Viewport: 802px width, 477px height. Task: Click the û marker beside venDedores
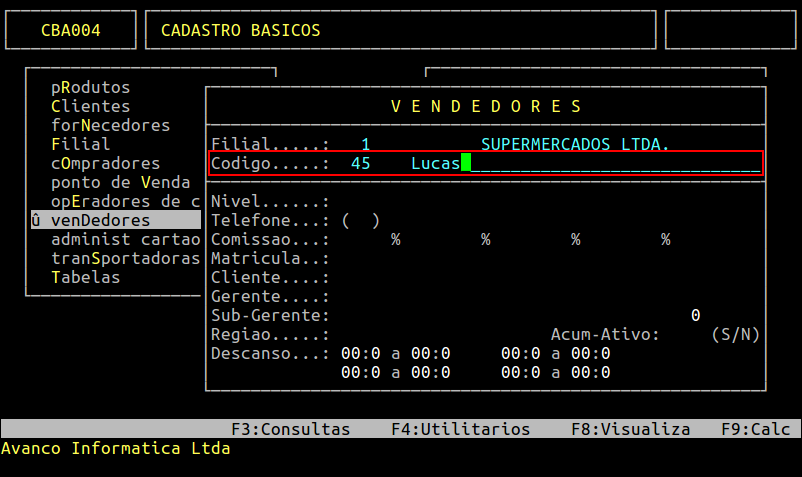pos(36,220)
